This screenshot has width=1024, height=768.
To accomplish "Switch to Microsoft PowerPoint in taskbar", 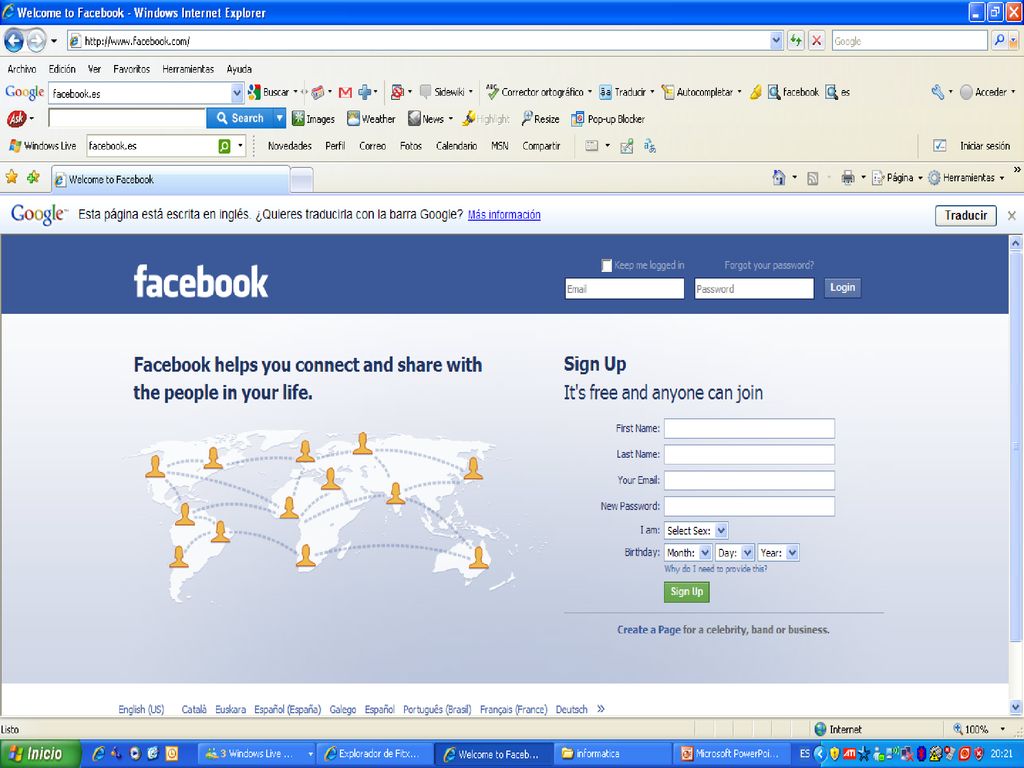I will [x=731, y=754].
